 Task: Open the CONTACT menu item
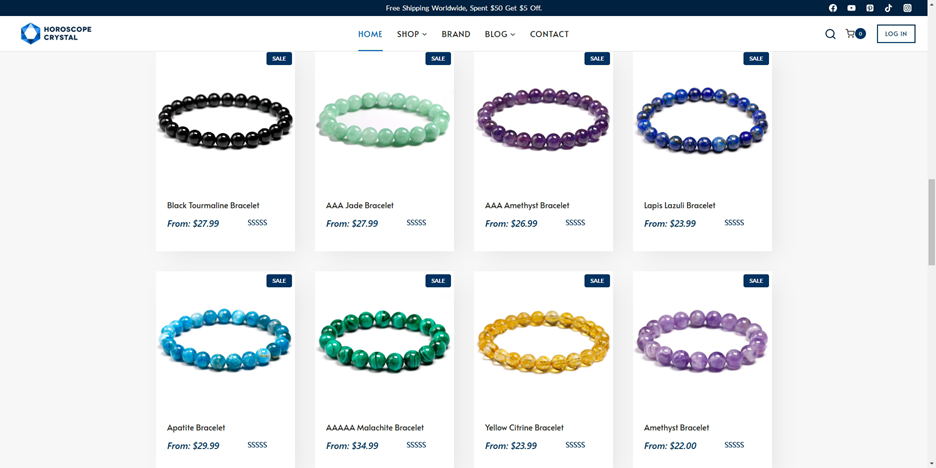click(549, 34)
